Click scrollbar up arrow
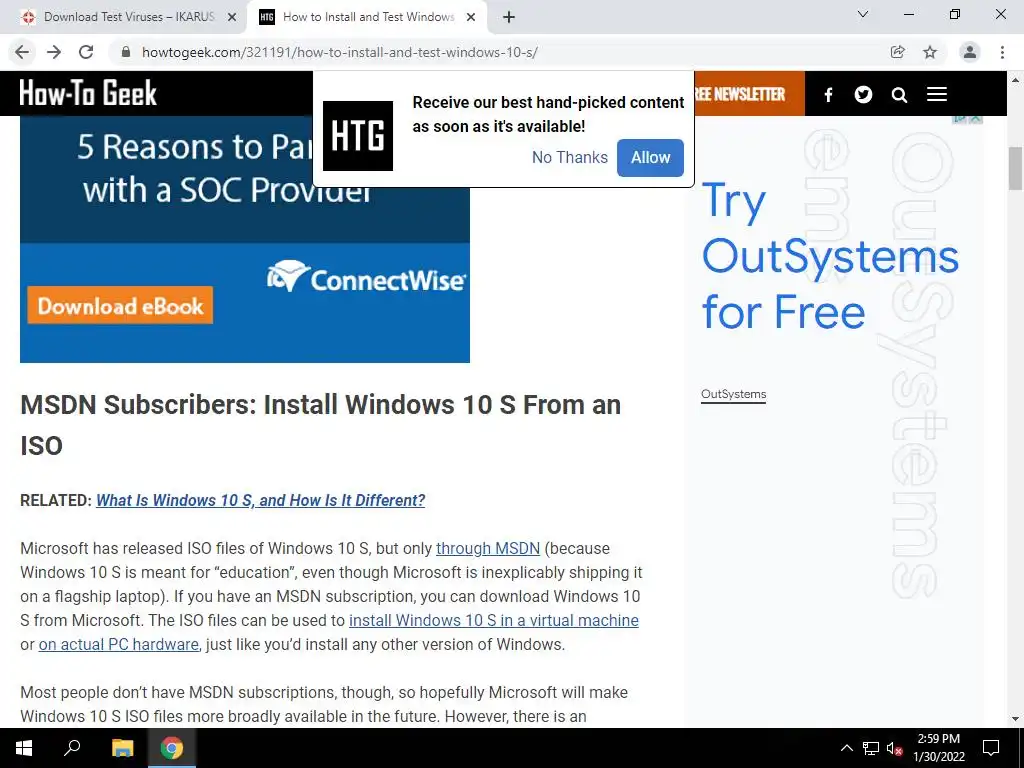The height and width of the screenshot is (768, 1024). pos(1015,80)
